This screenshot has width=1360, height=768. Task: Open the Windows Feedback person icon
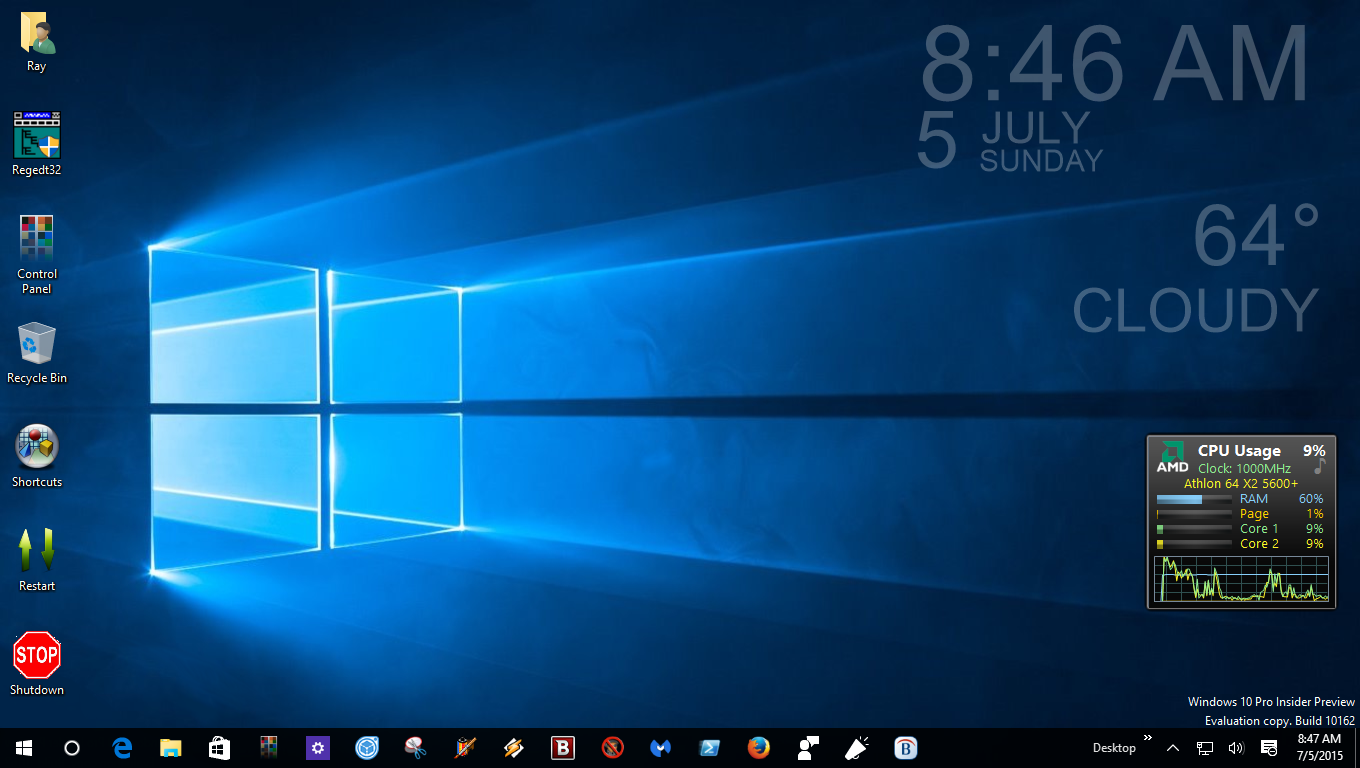(x=808, y=747)
